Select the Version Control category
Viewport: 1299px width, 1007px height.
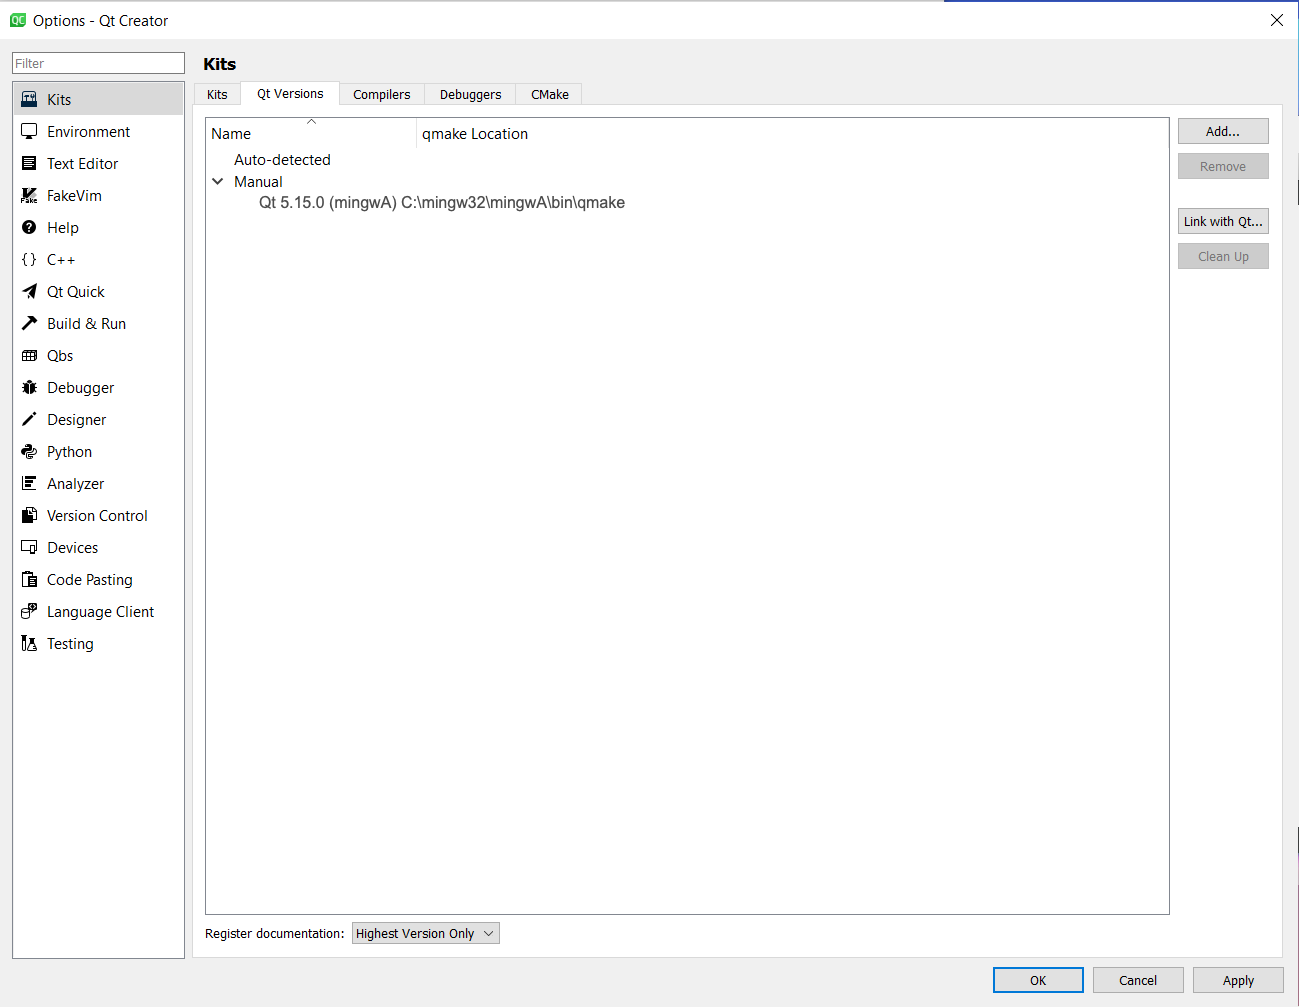click(x=97, y=515)
